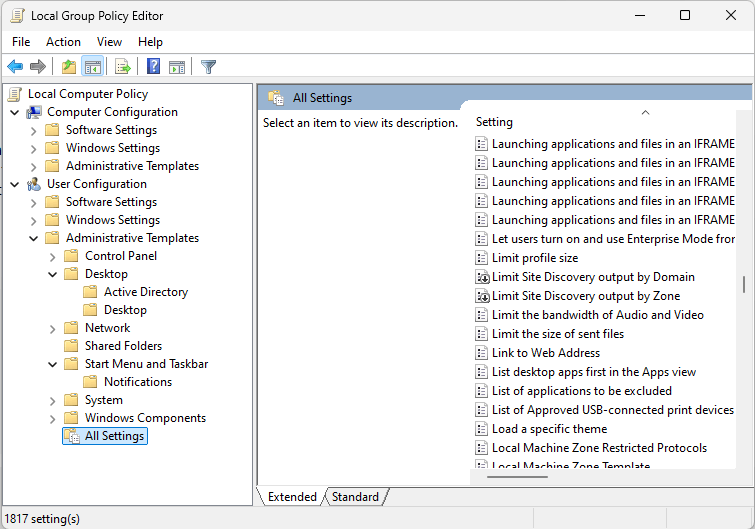Click the Limit Site Discovery output by Domain icon
Screen dimensions: 755x529
pyautogui.click(x=482, y=277)
